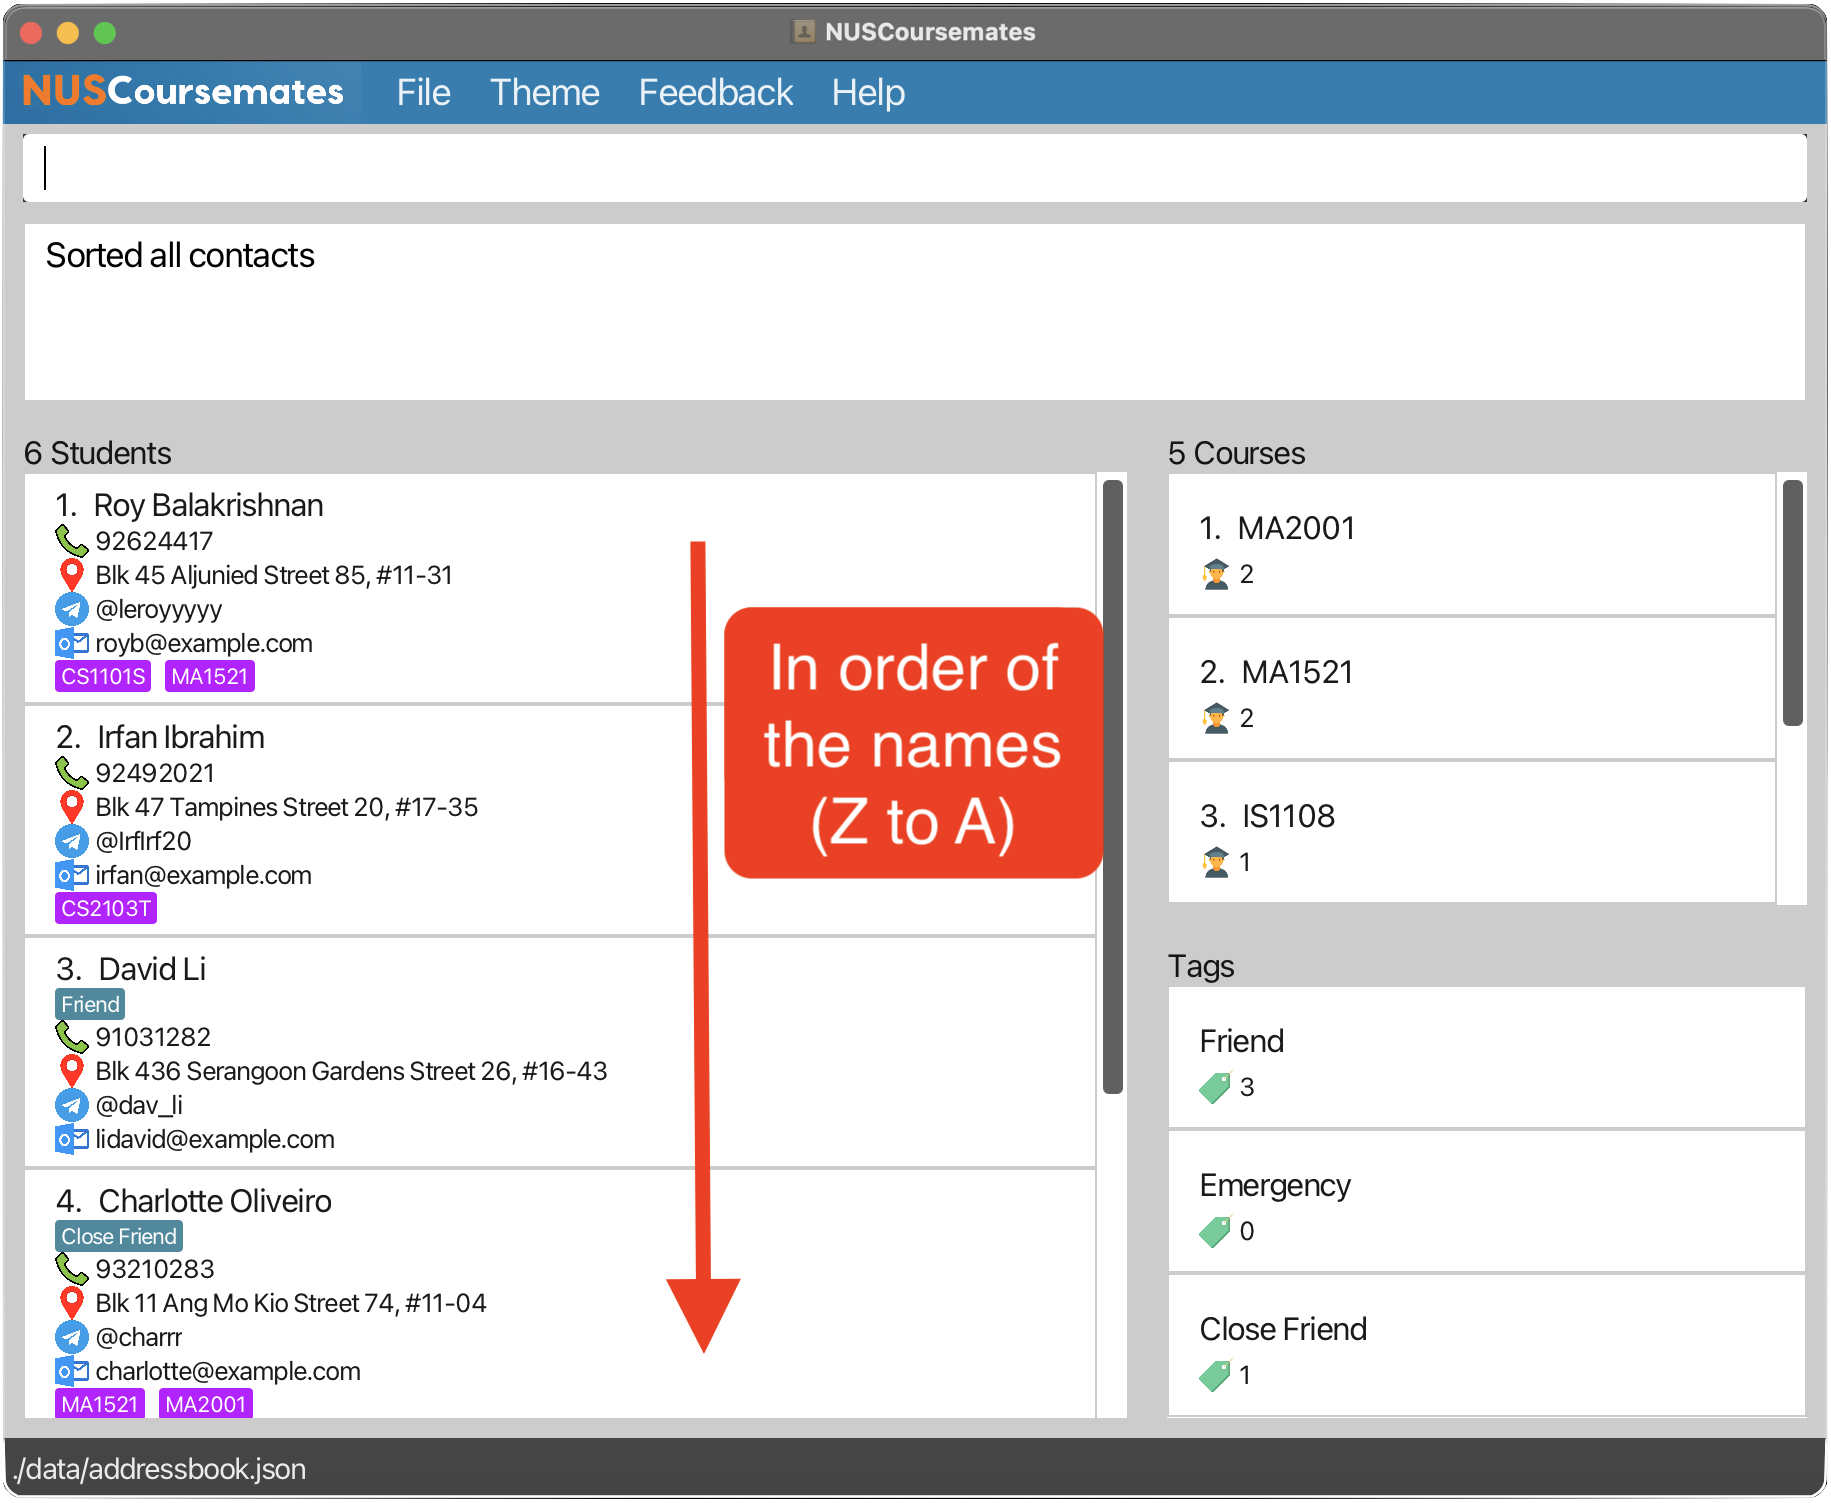This screenshot has height=1503, width=1831.
Task: Select the Irfan Ibrahim name
Action: 181,737
